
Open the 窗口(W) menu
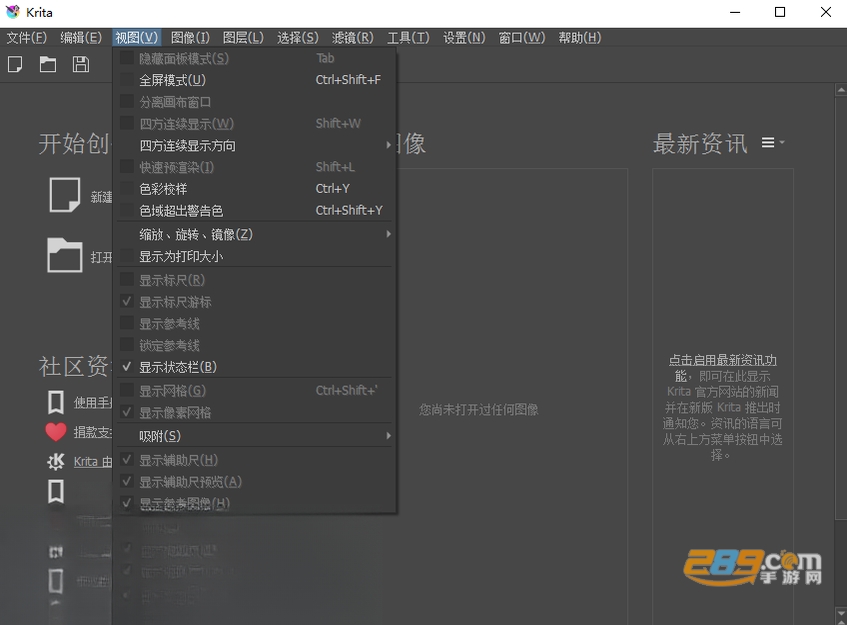pyautogui.click(x=521, y=38)
